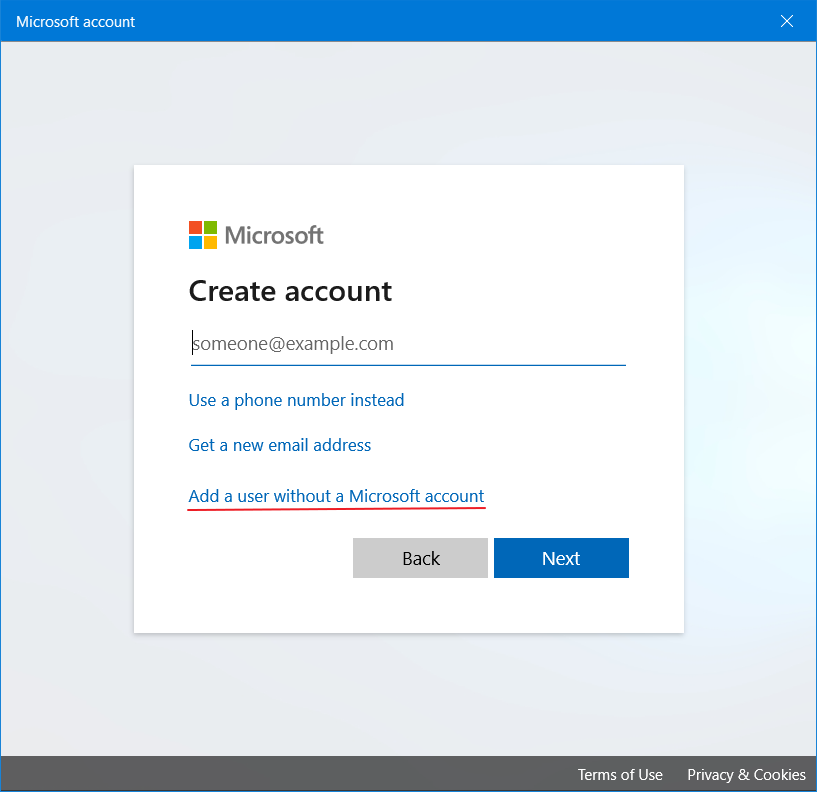
Task: Choose Use a phone number instead
Action: (296, 400)
